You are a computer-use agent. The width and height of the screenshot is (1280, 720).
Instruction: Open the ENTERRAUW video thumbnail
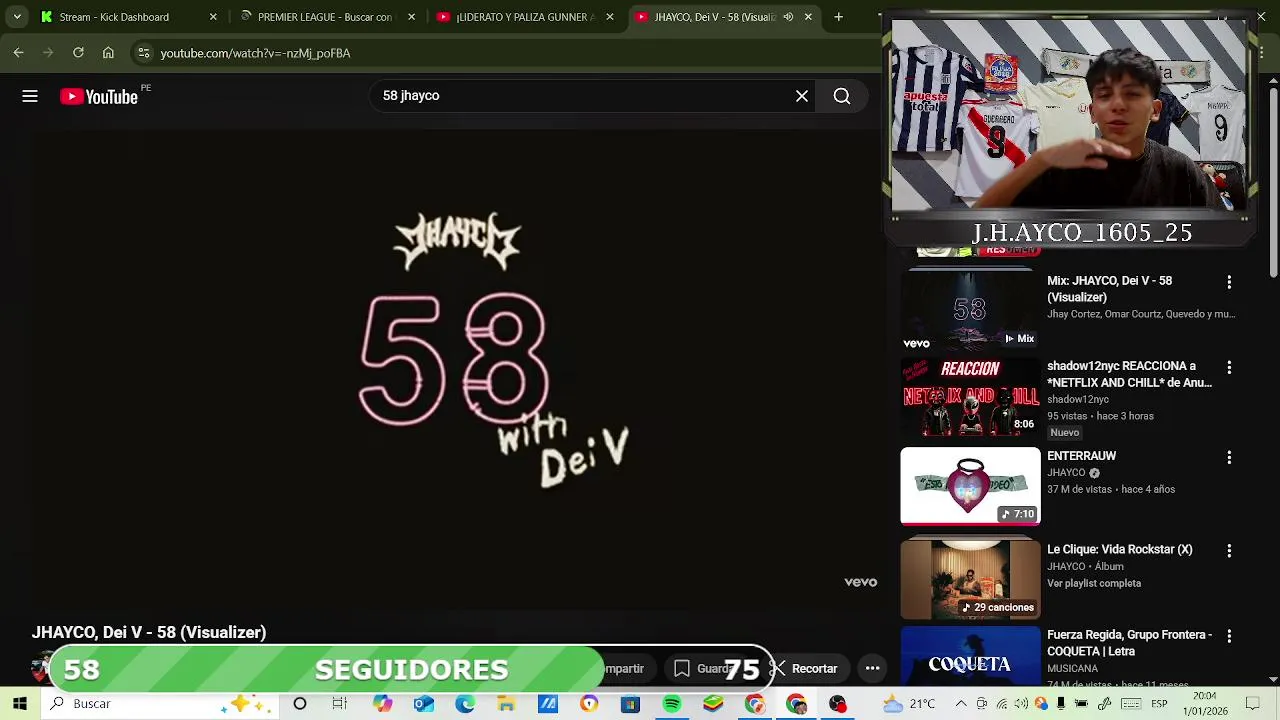pos(970,486)
